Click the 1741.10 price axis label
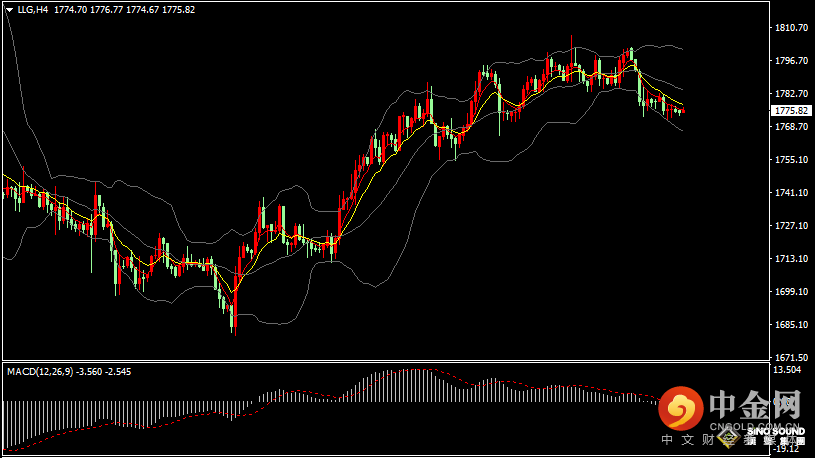 pos(791,193)
